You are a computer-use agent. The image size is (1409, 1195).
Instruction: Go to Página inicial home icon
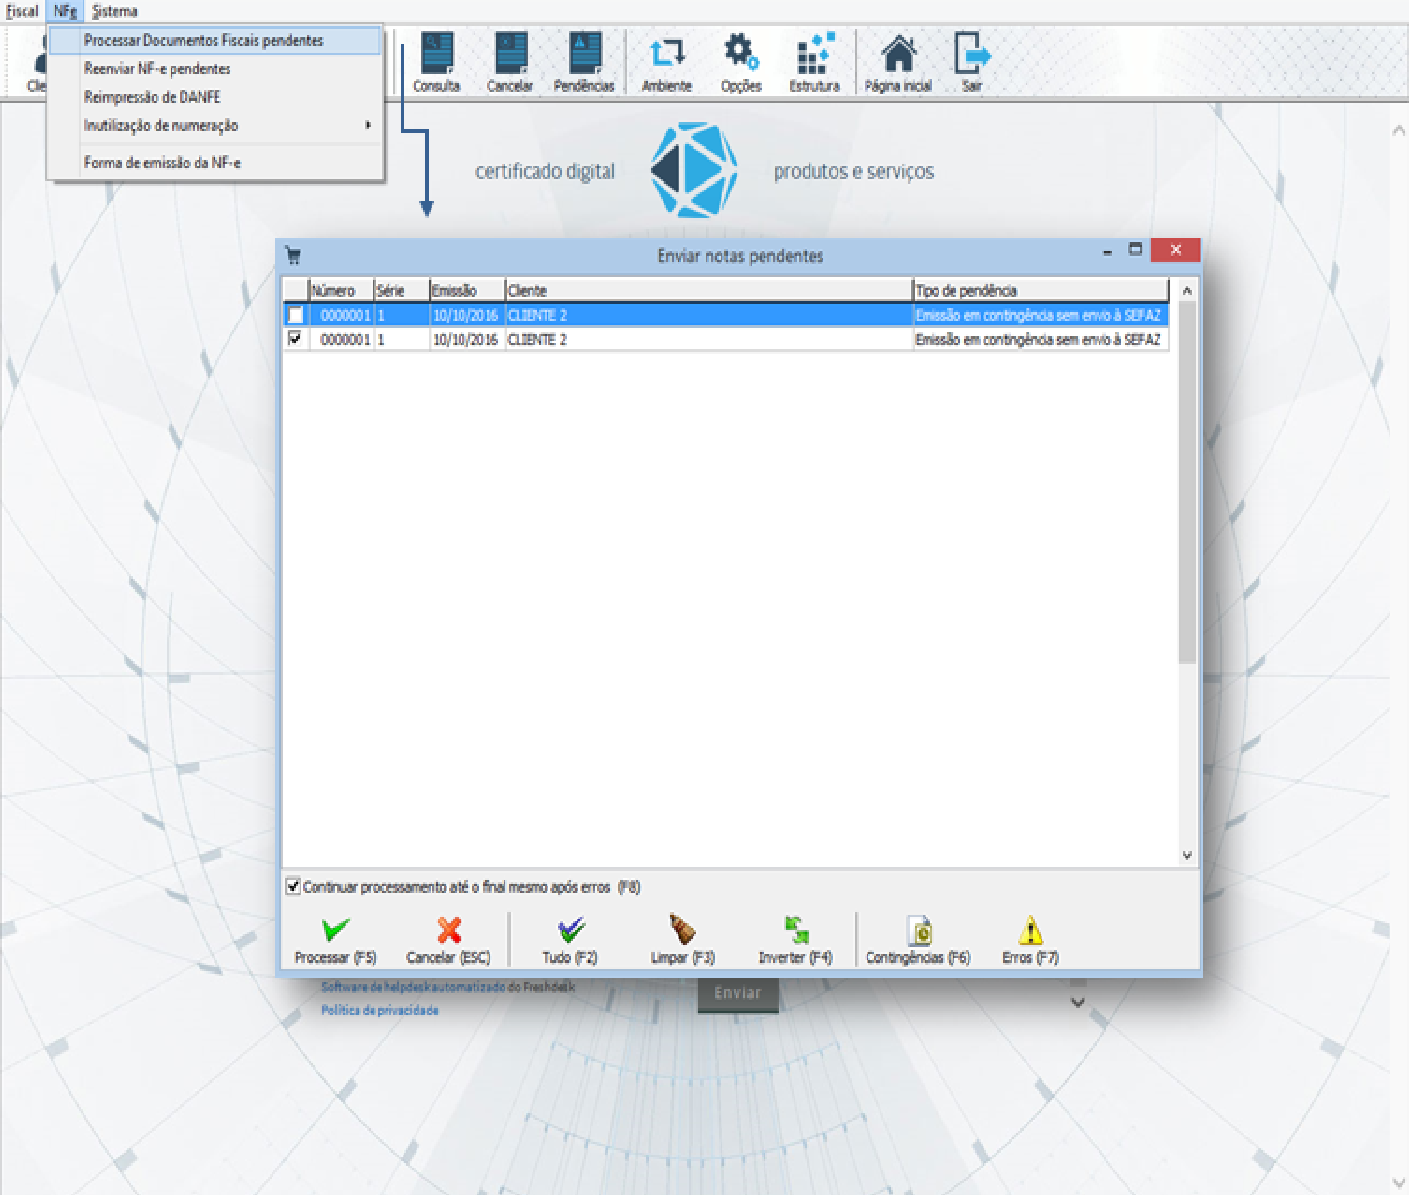pos(898,62)
